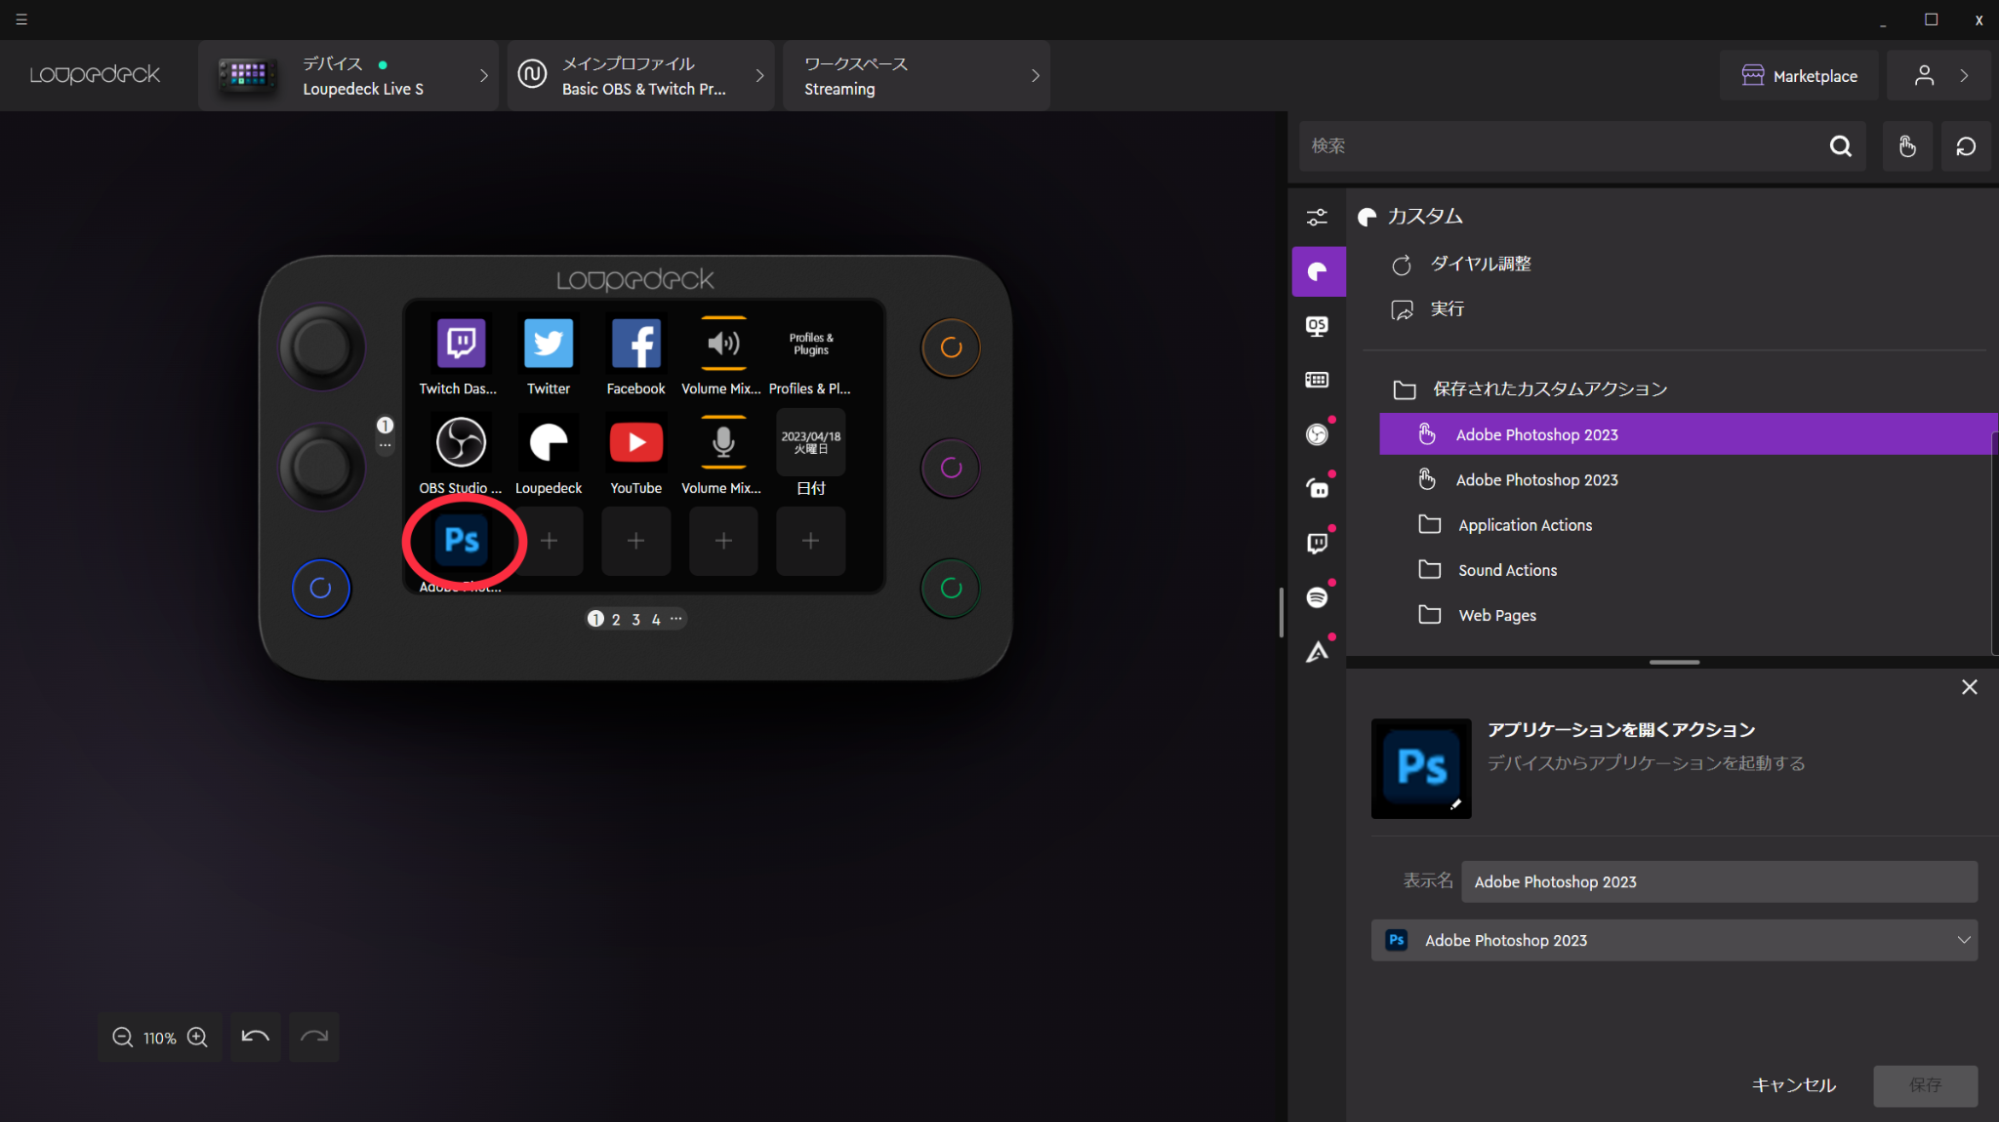Expand the Streaming workspace selector

(916, 76)
